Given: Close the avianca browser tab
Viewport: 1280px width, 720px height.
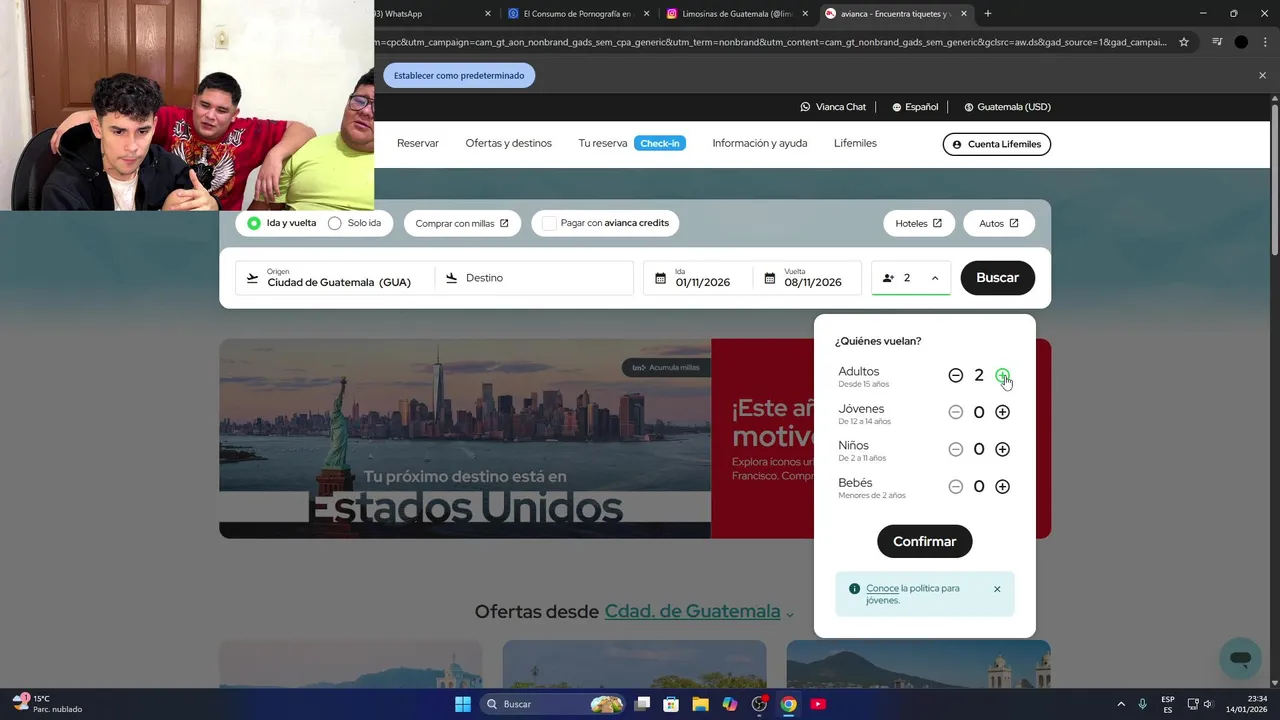Looking at the screenshot, I should click(x=964, y=14).
